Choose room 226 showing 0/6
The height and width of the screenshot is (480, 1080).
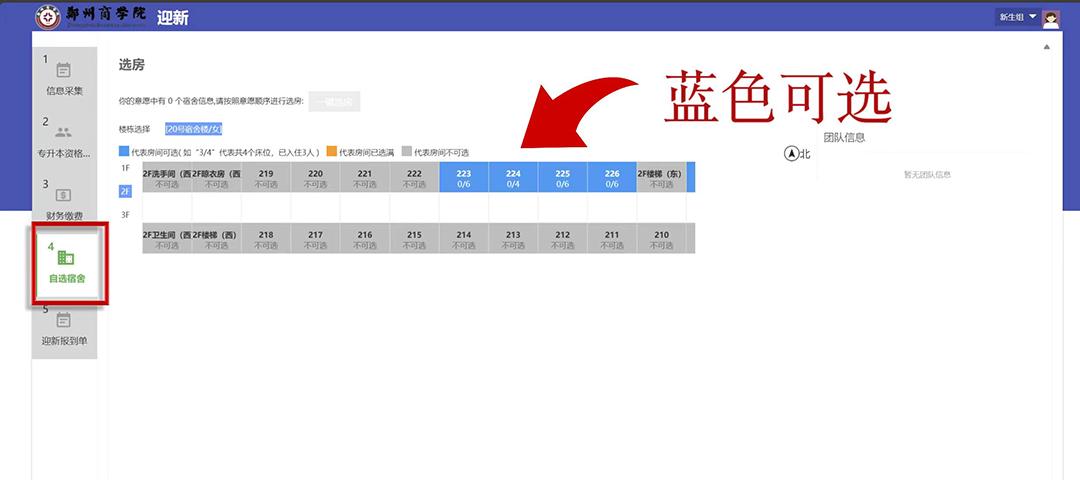click(612, 178)
